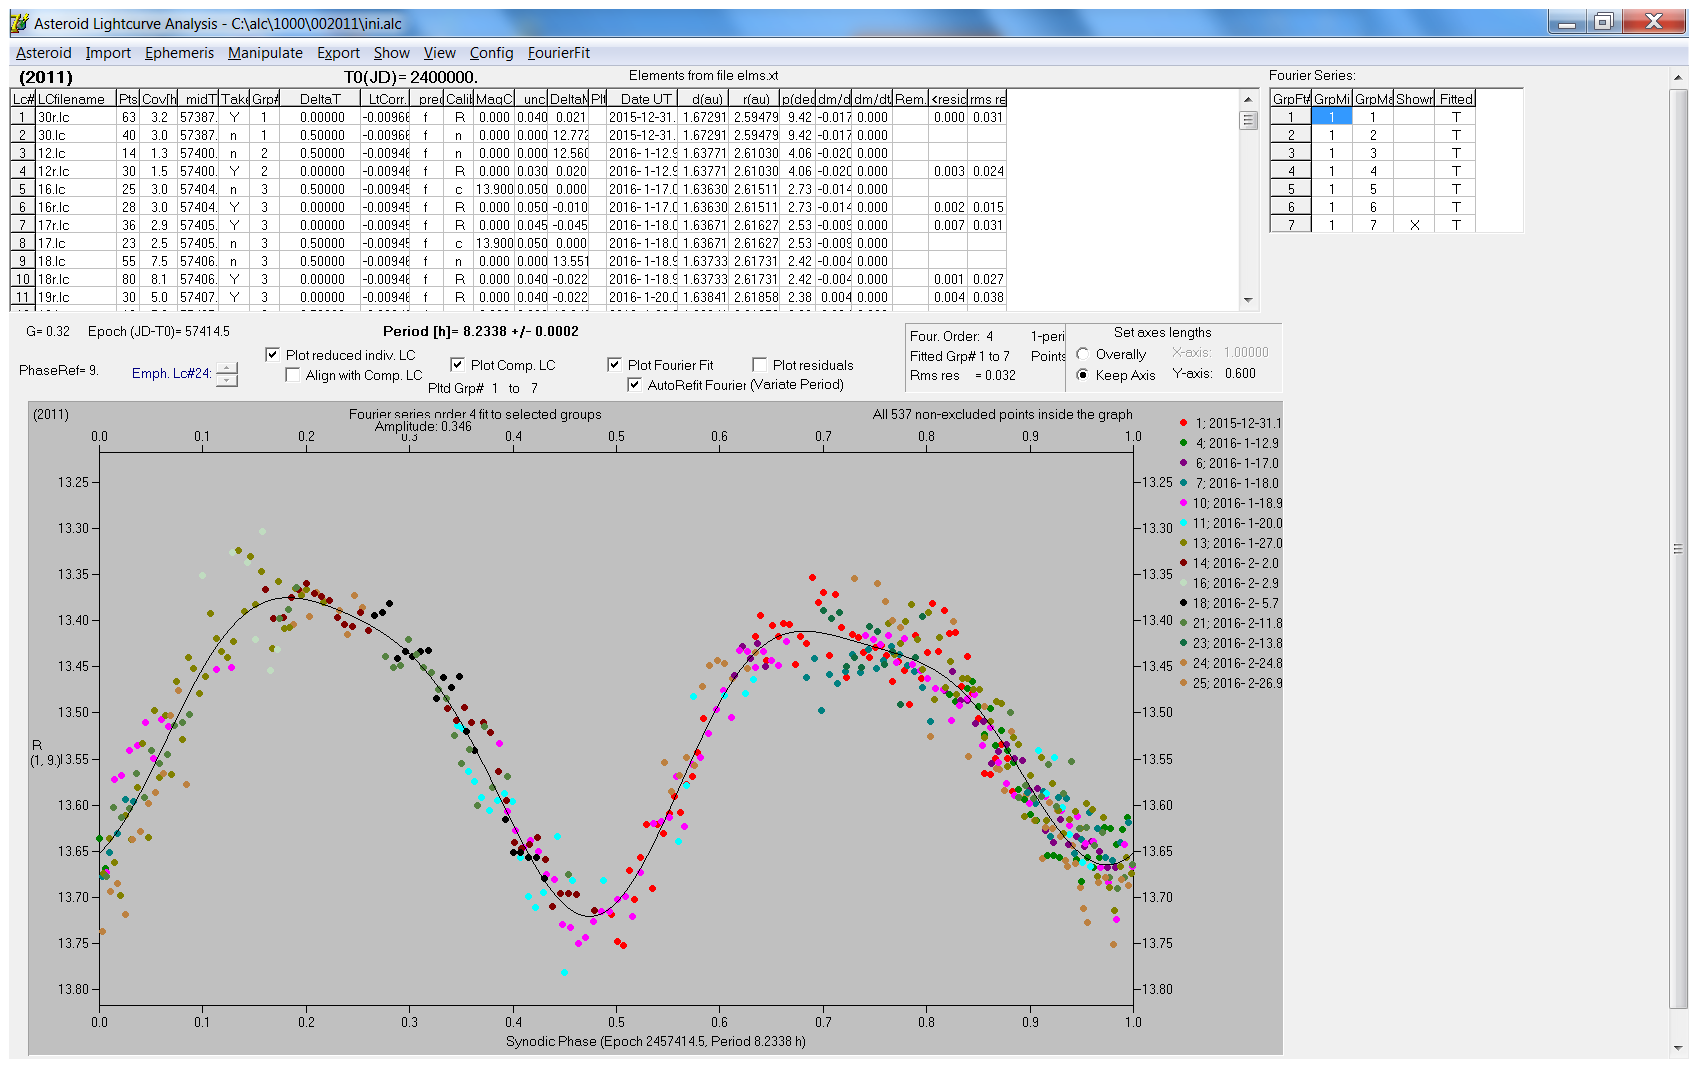Click the black legend marker for 2016-2-5.7
1698x1068 pixels.
coord(1183,603)
